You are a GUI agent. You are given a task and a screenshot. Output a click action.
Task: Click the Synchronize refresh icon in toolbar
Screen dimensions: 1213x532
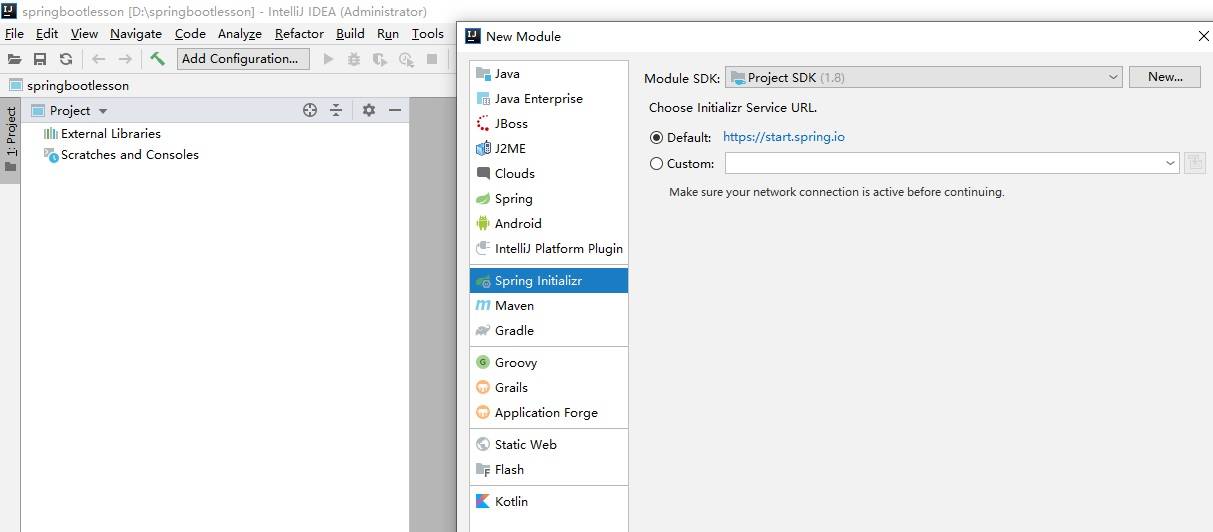click(66, 59)
